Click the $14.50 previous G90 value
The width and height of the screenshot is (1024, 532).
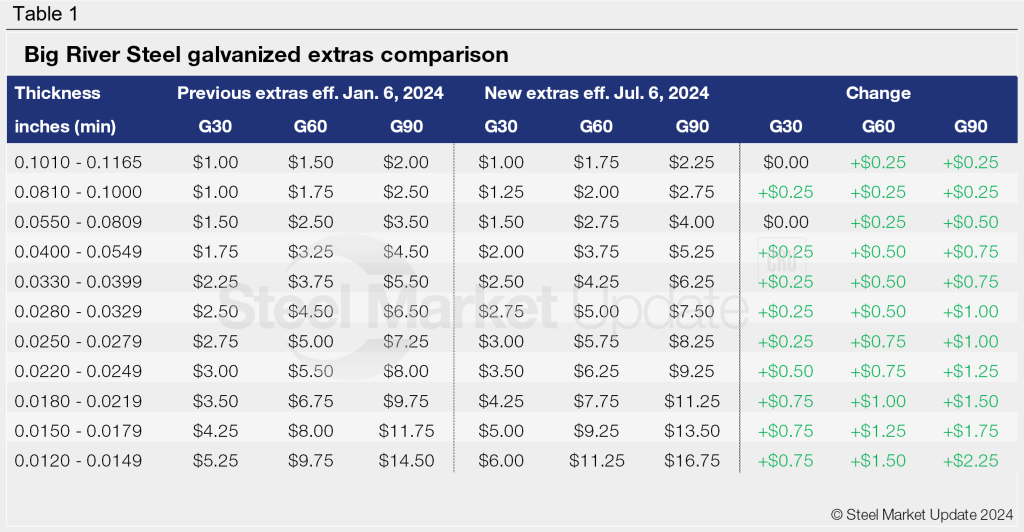[406, 461]
